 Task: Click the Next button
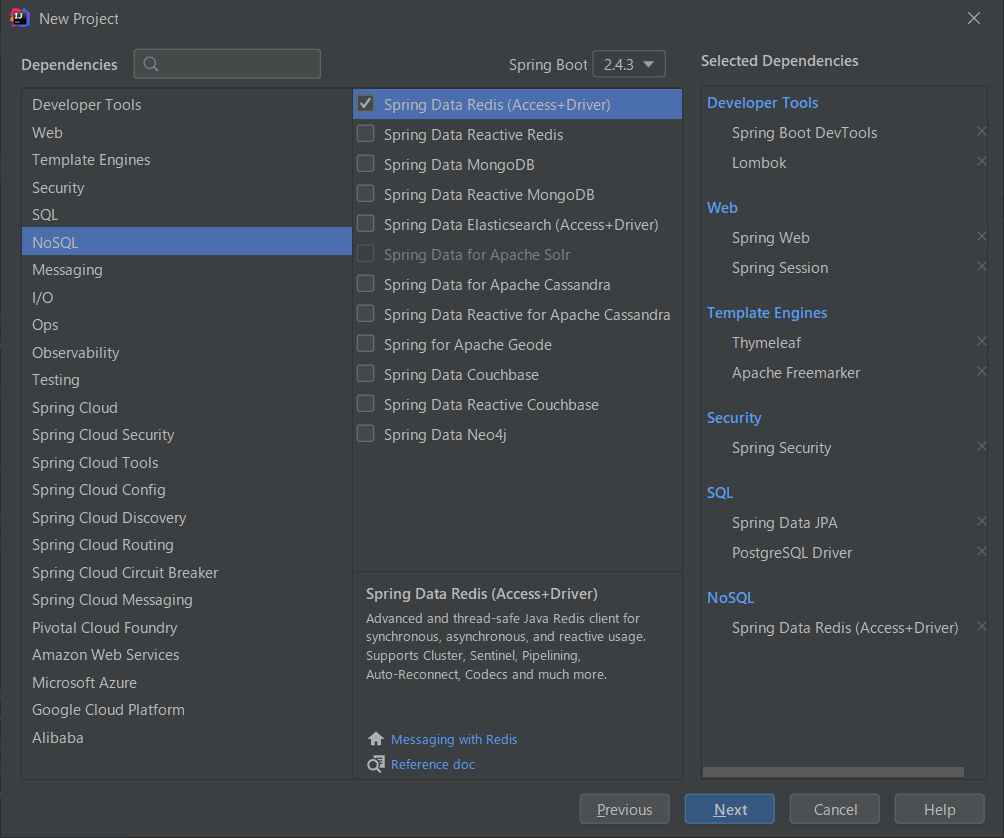[729, 809]
